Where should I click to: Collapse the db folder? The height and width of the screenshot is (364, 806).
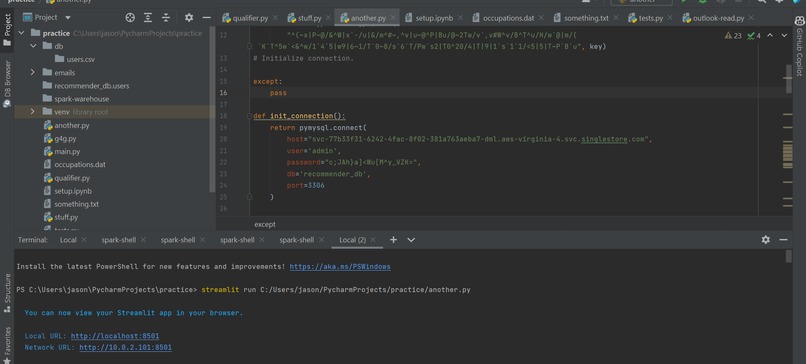[x=33, y=46]
